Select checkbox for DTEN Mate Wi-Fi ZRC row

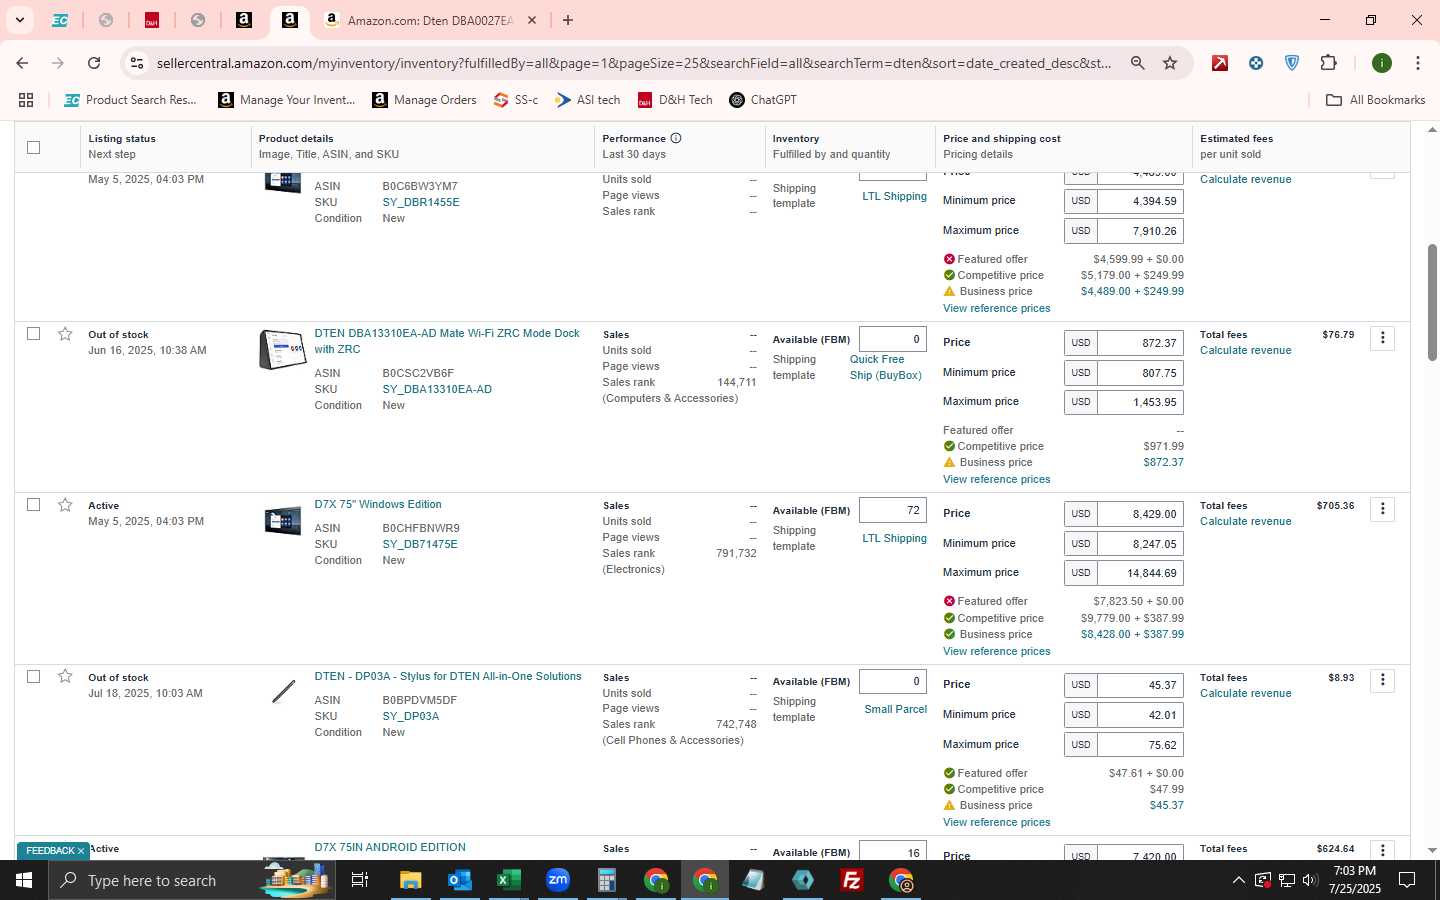pos(33,334)
